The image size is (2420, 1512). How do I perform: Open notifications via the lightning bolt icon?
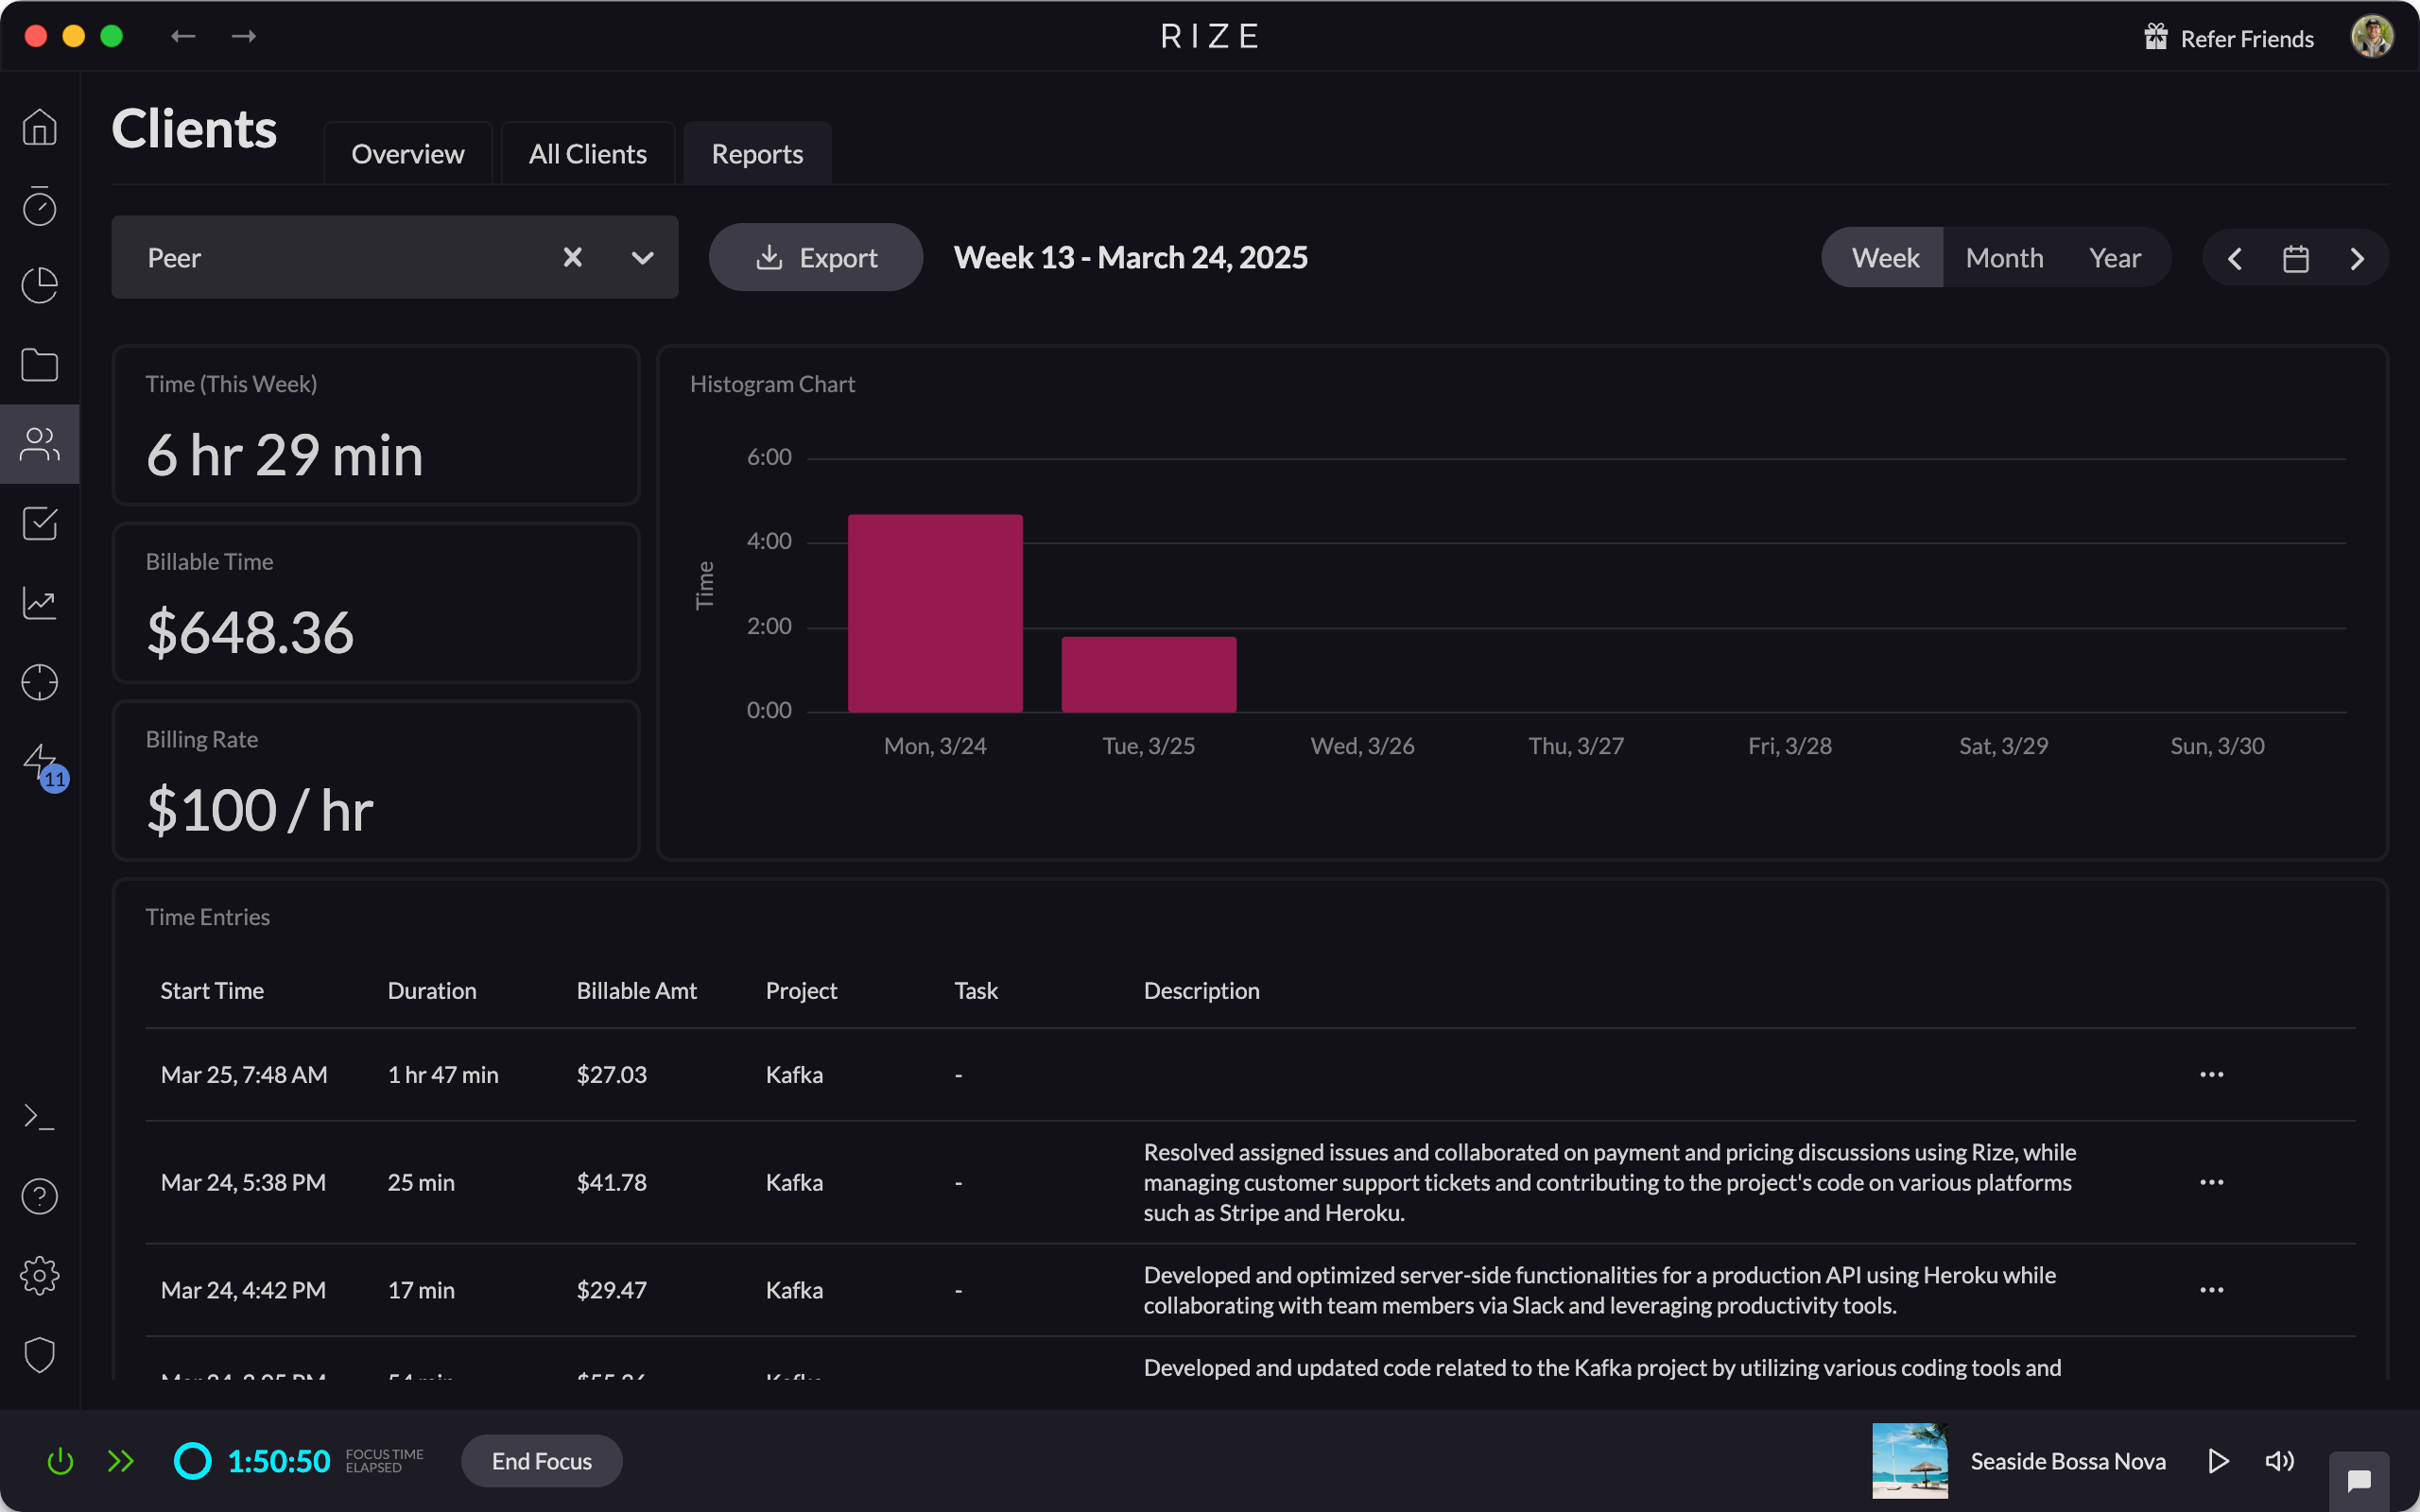(x=40, y=762)
